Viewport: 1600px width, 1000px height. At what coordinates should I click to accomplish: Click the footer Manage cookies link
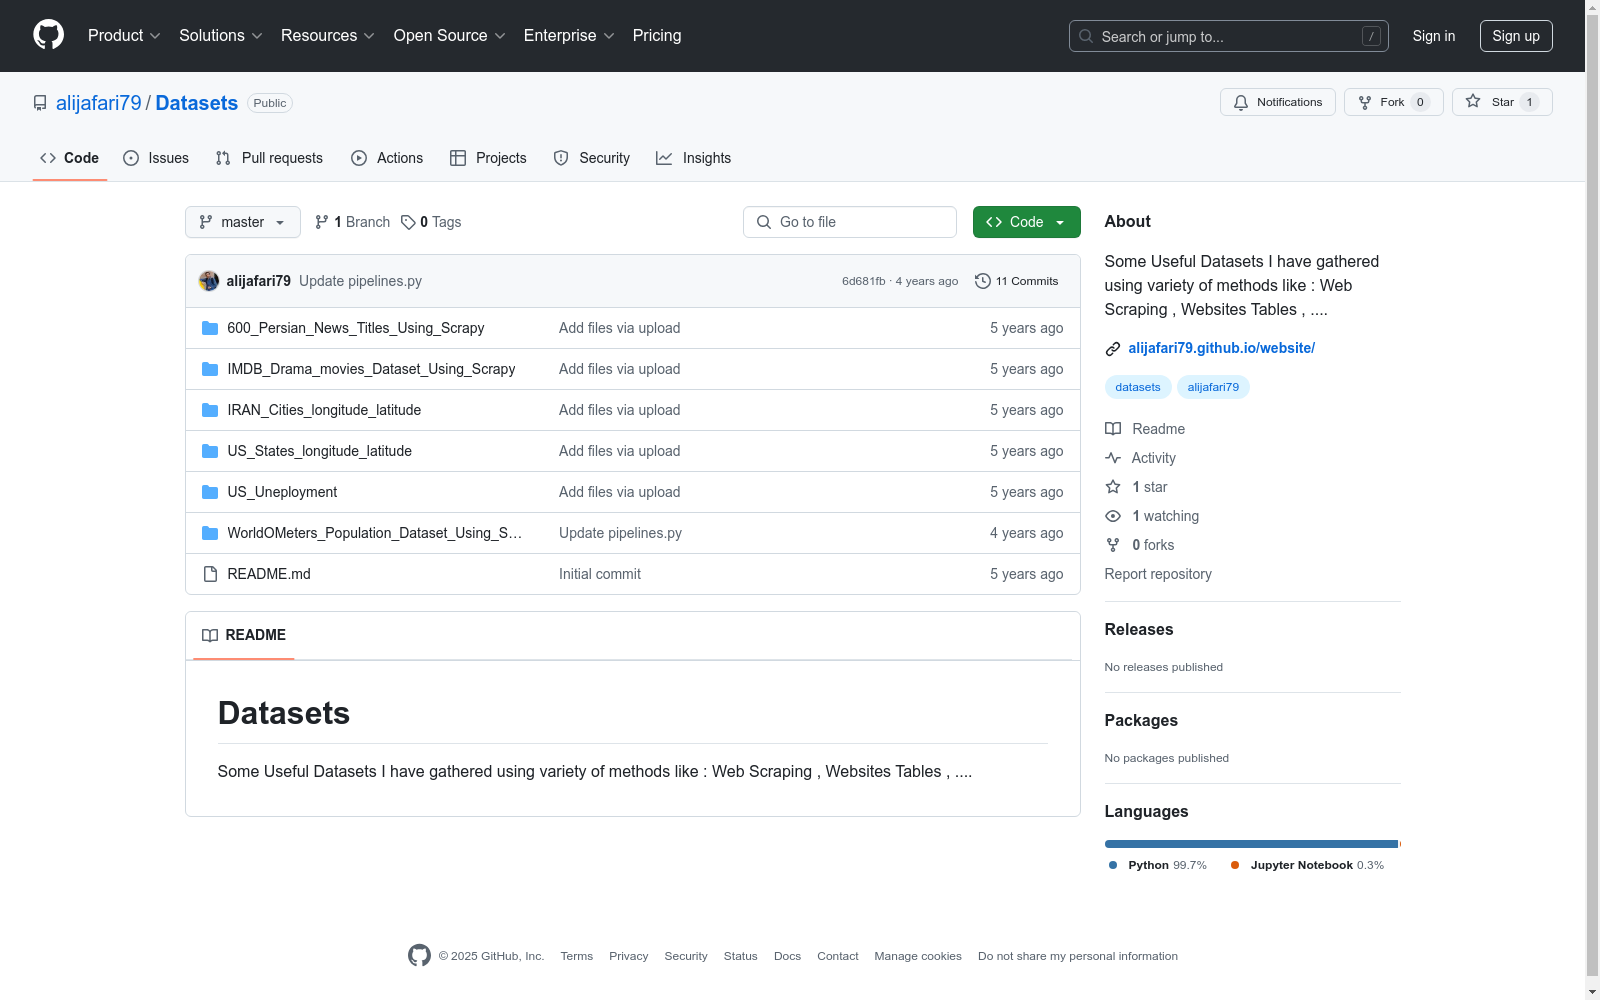[918, 956]
